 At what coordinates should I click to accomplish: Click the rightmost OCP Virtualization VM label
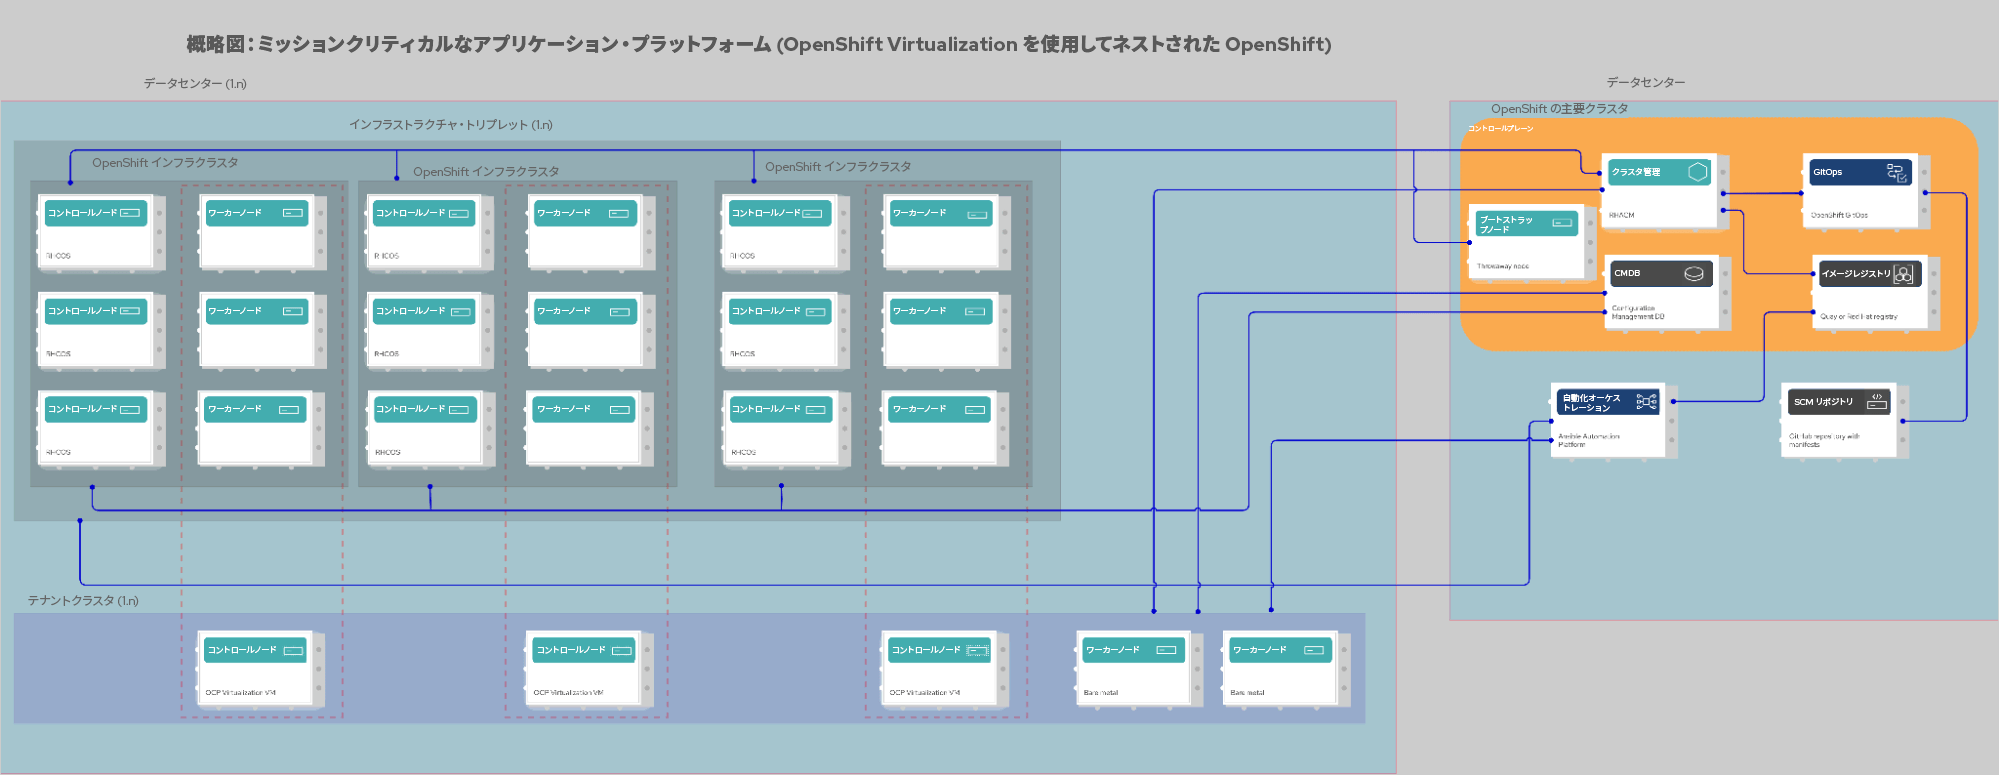(925, 692)
